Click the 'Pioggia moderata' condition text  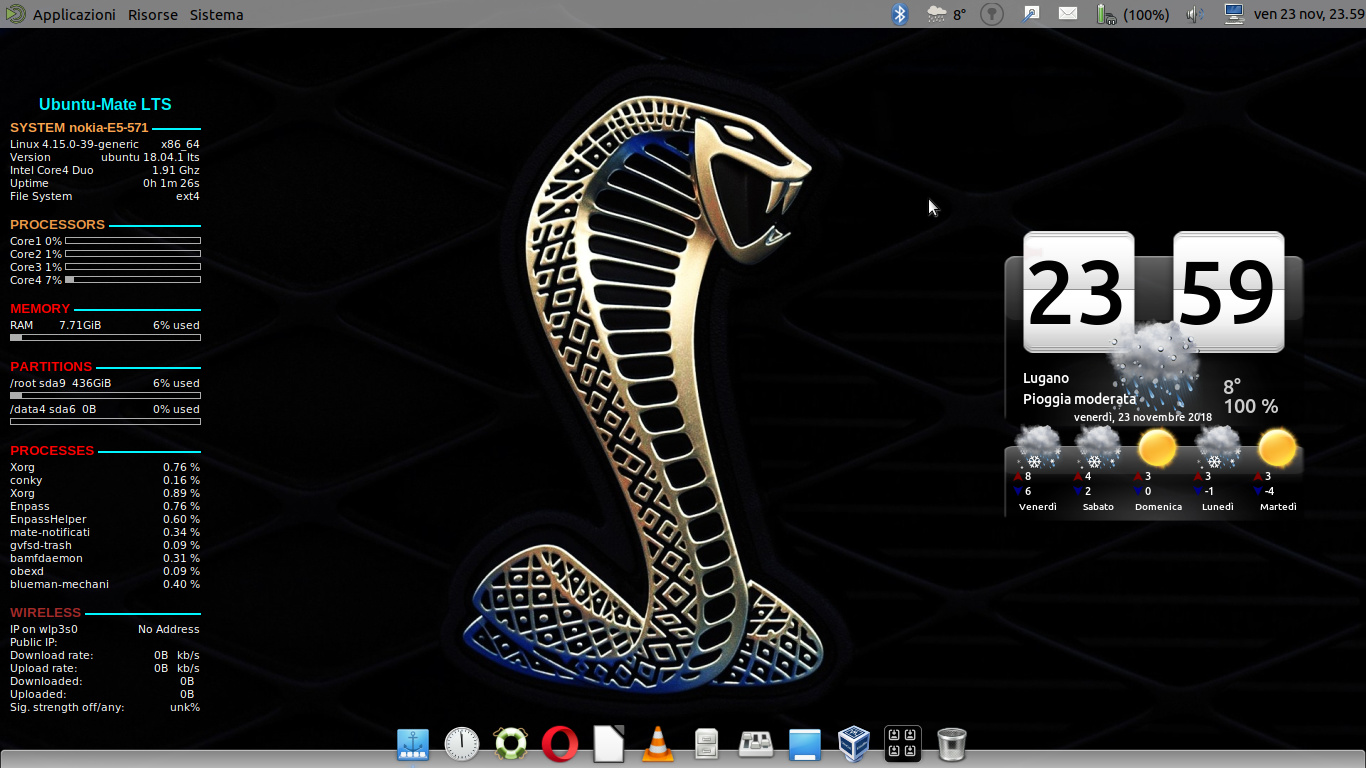click(x=1079, y=399)
